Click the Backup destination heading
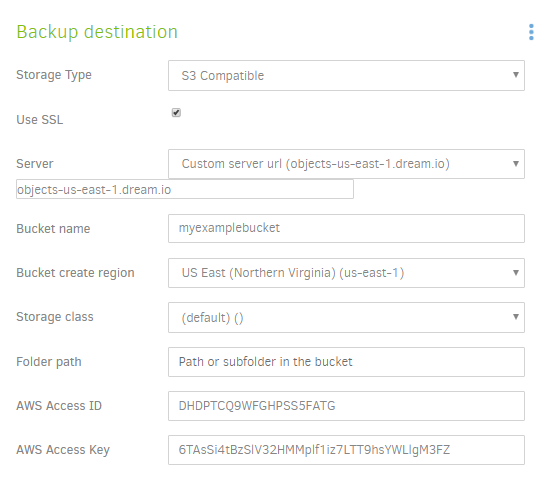Viewport: 553px width, 479px height. [97, 32]
